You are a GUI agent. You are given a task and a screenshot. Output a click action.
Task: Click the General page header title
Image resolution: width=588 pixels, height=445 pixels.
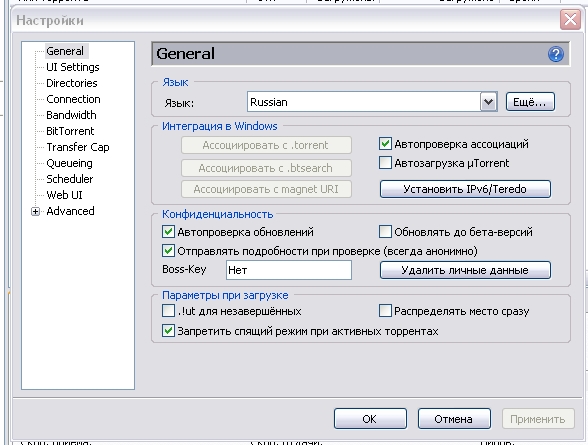(x=186, y=54)
